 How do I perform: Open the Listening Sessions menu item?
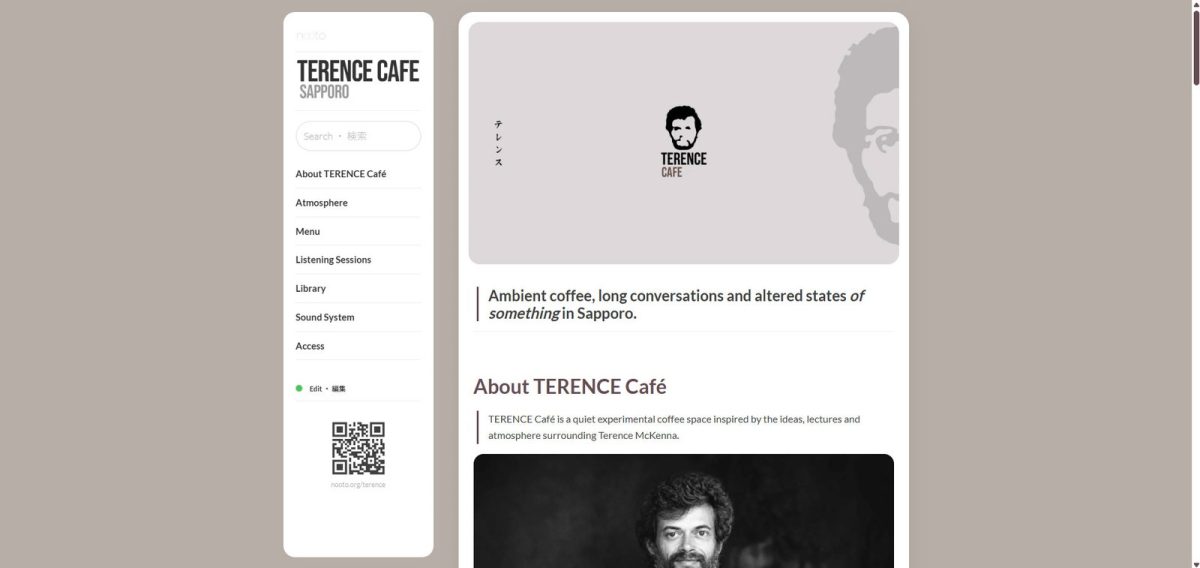coord(333,260)
